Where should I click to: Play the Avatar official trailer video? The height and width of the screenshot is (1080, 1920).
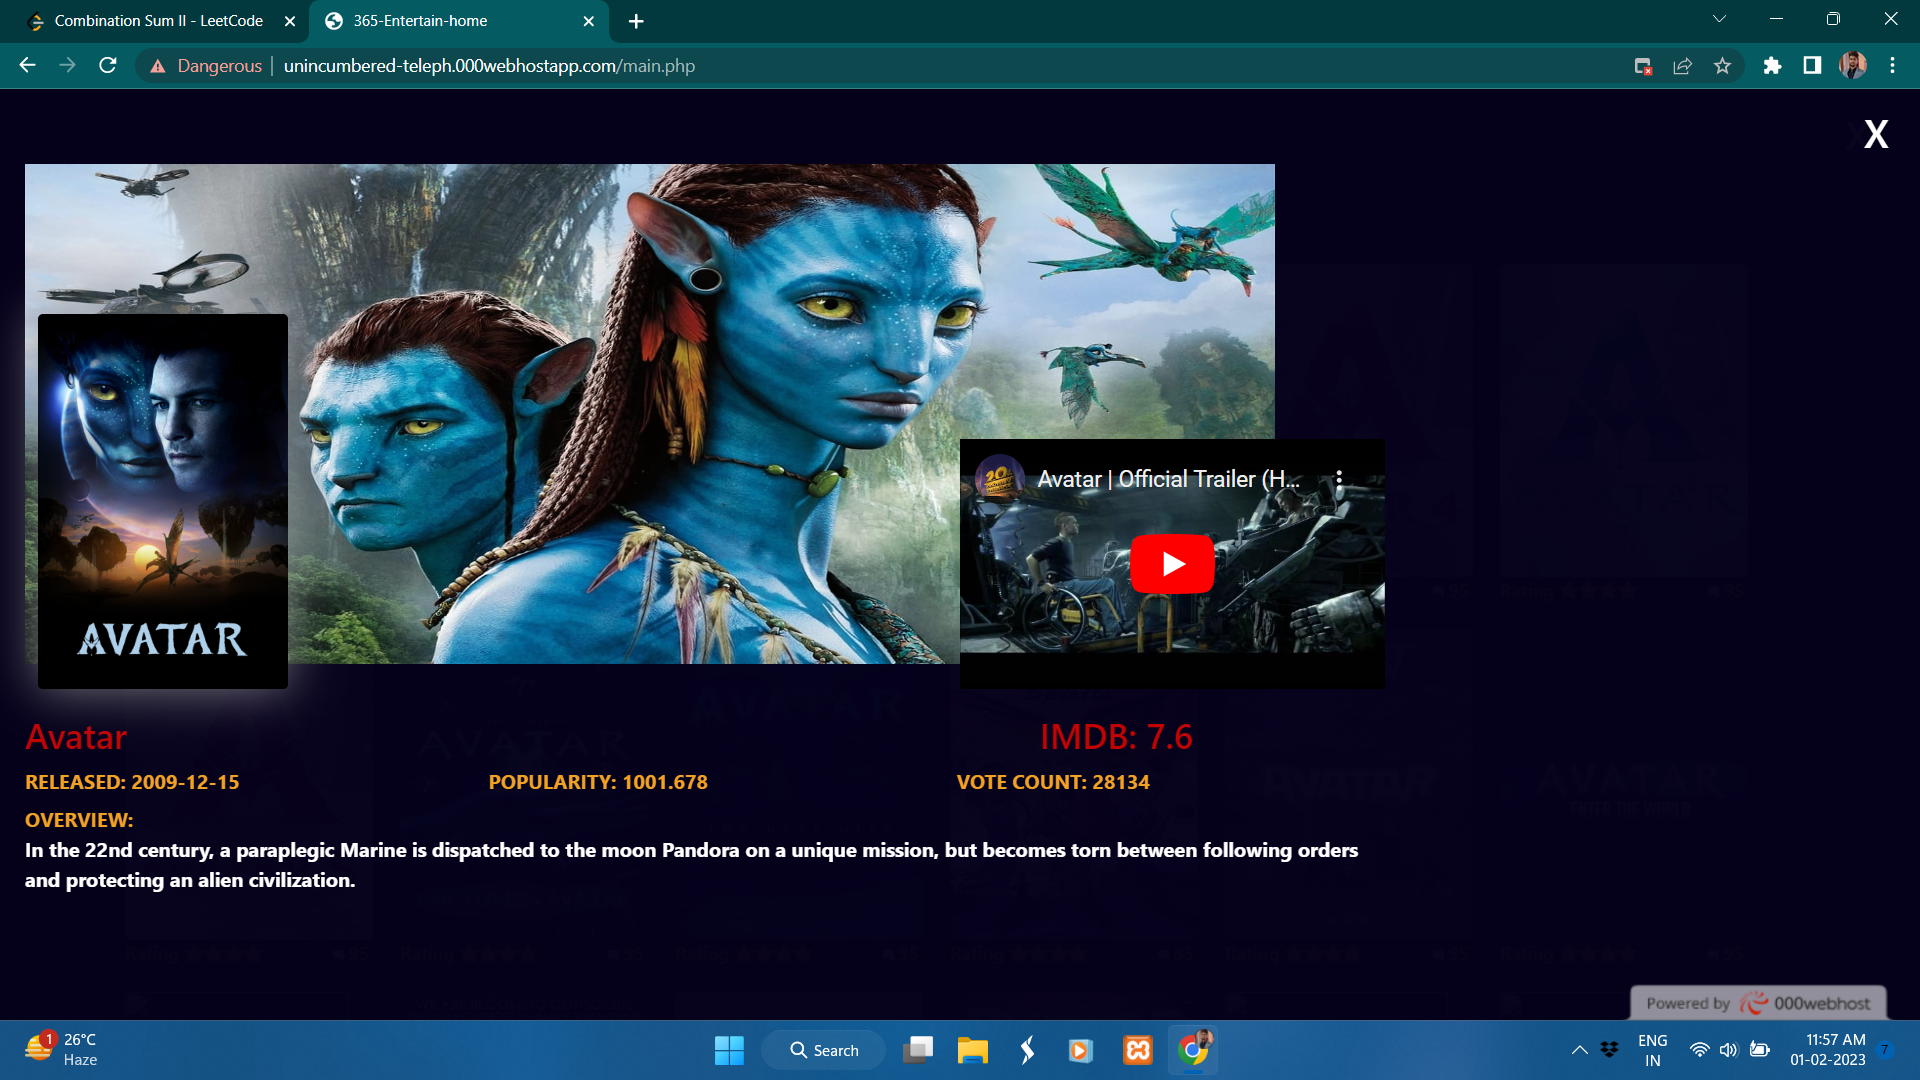tap(1171, 563)
